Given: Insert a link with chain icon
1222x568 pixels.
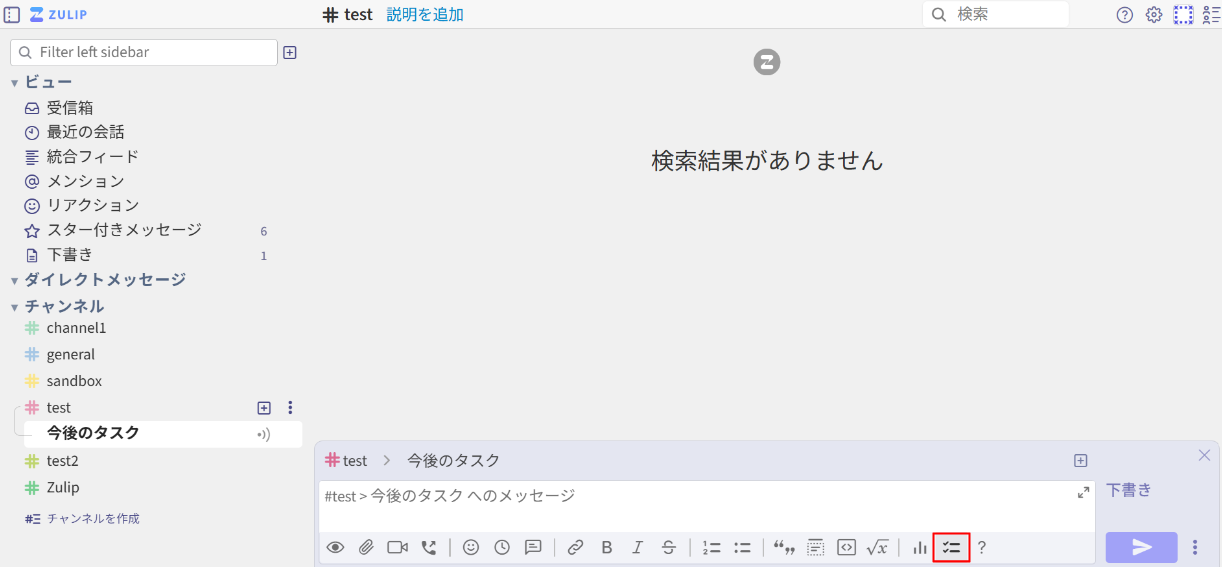Looking at the screenshot, I should point(575,547).
